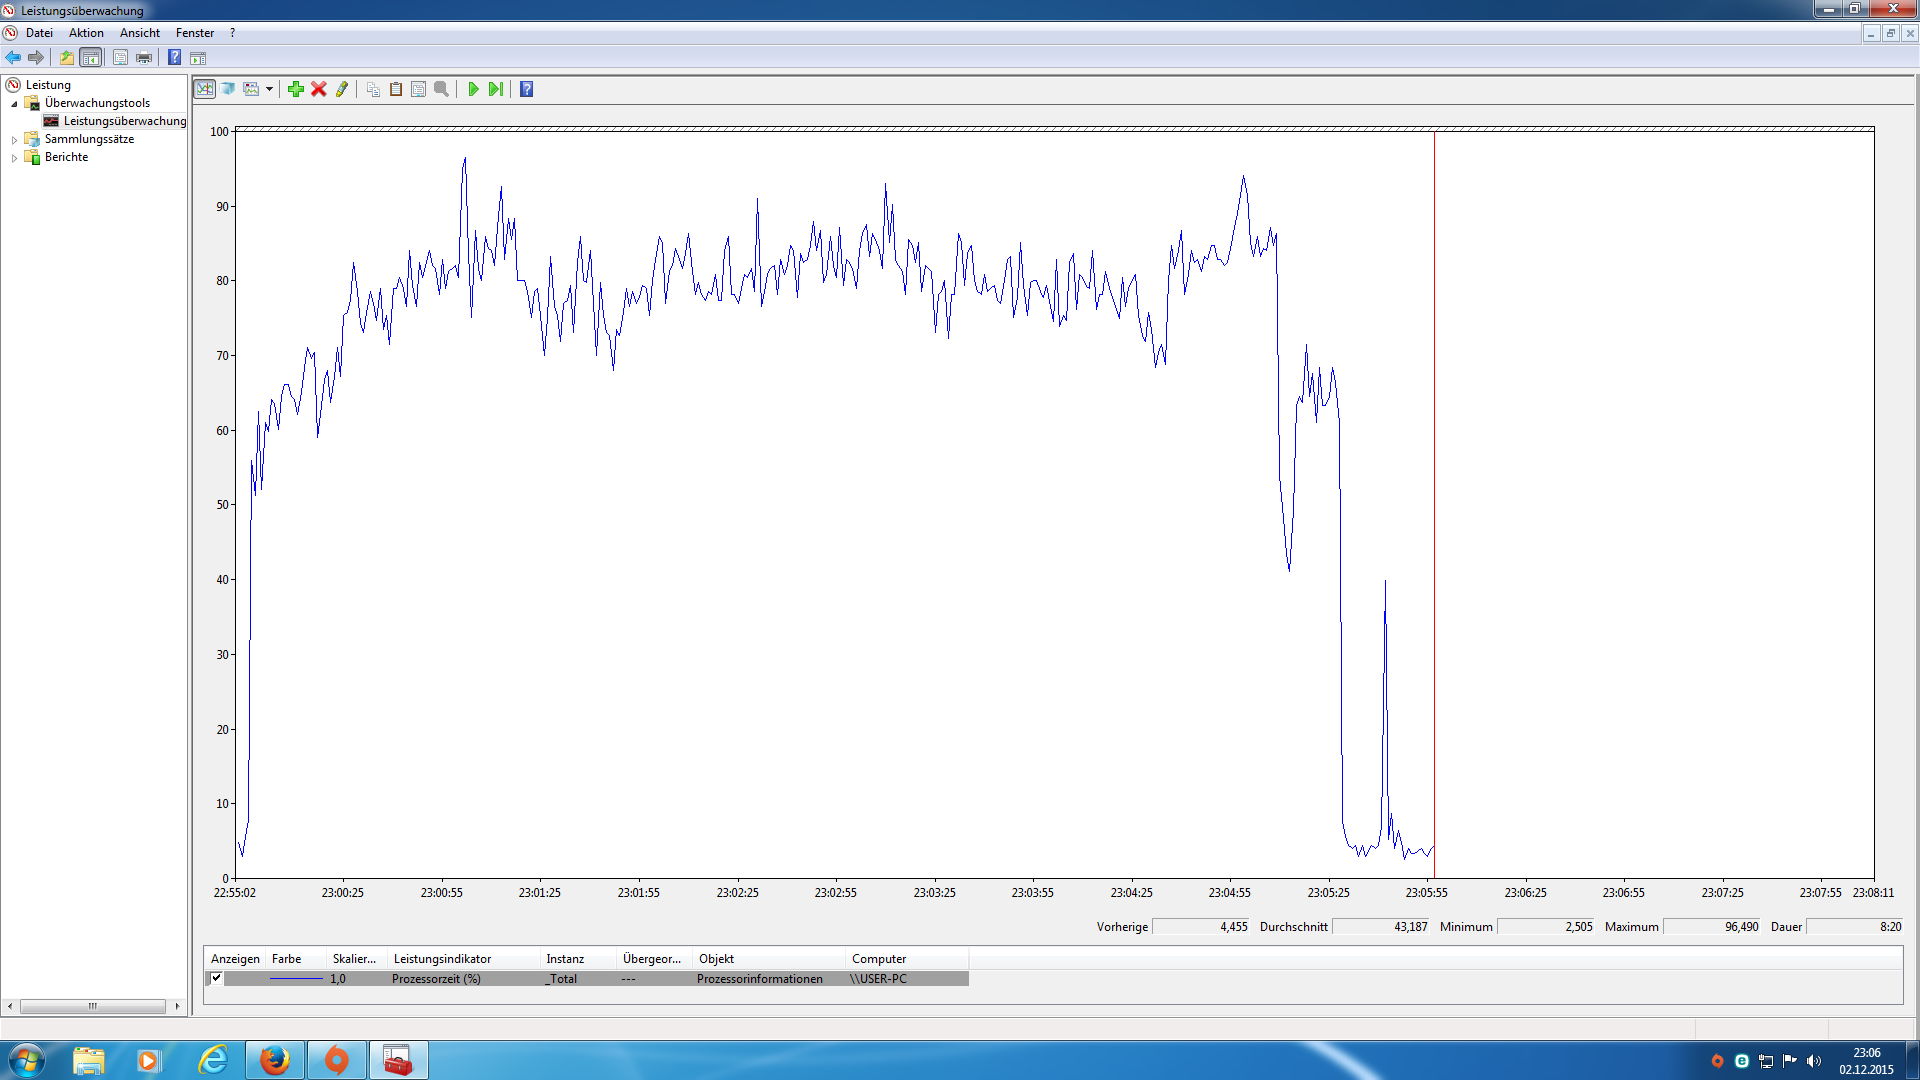
Task: Click the paste counter list clipboard icon
Action: (396, 89)
